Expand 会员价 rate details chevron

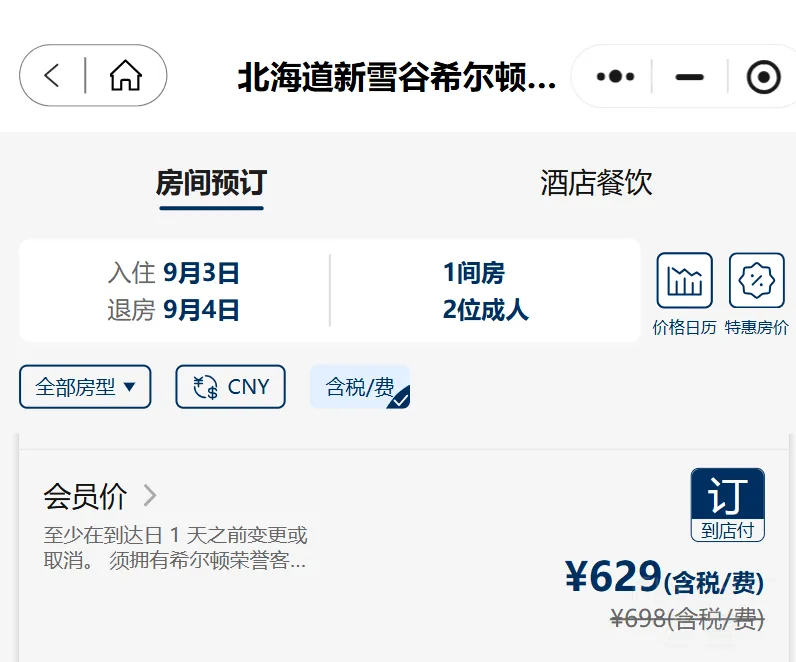(150, 495)
